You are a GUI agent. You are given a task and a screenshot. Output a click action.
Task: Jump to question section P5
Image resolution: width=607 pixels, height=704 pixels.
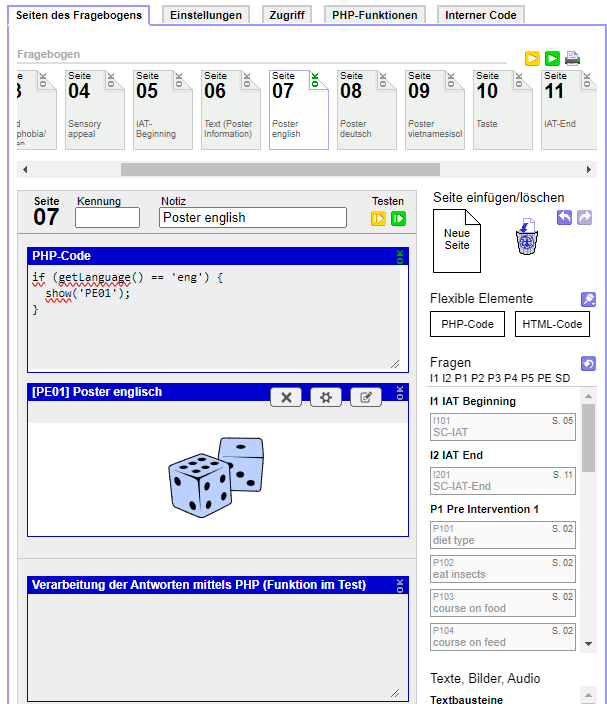pyautogui.click(x=527, y=378)
